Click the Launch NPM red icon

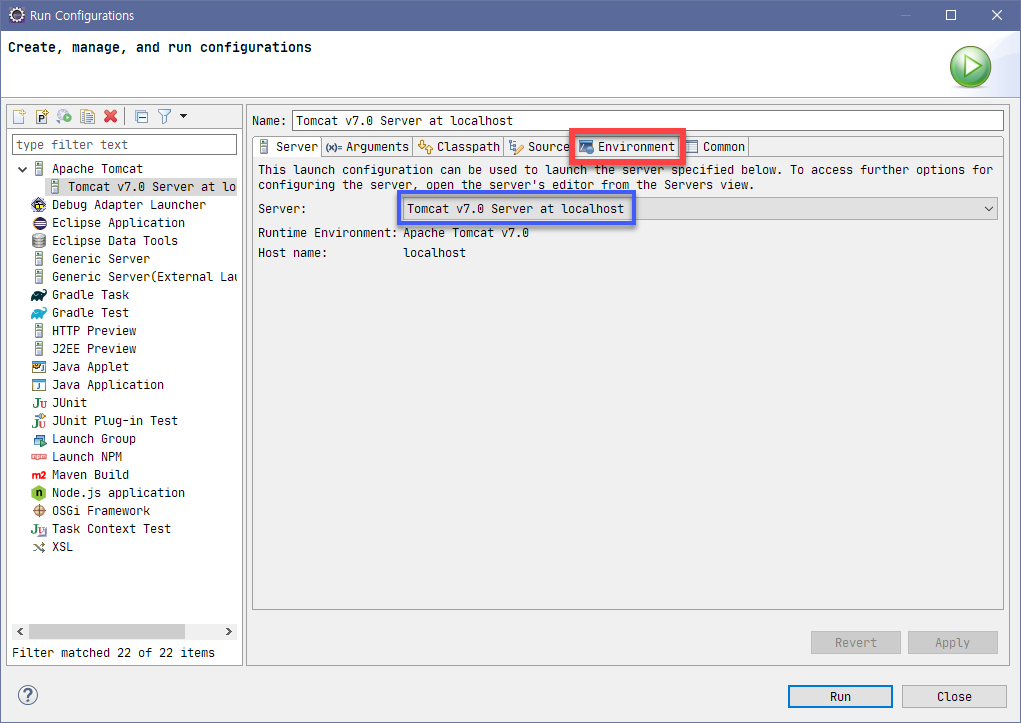(x=39, y=457)
